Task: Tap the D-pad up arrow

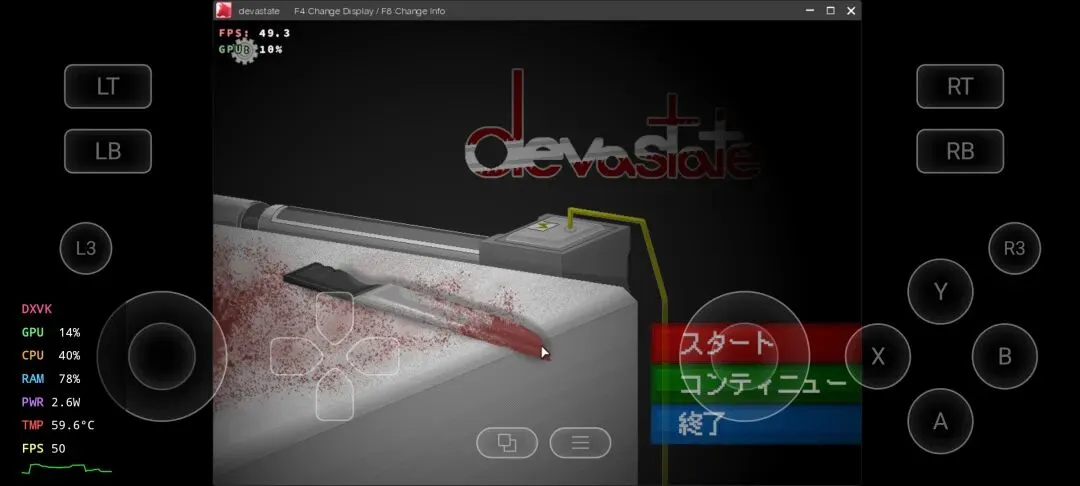Action: (x=335, y=317)
